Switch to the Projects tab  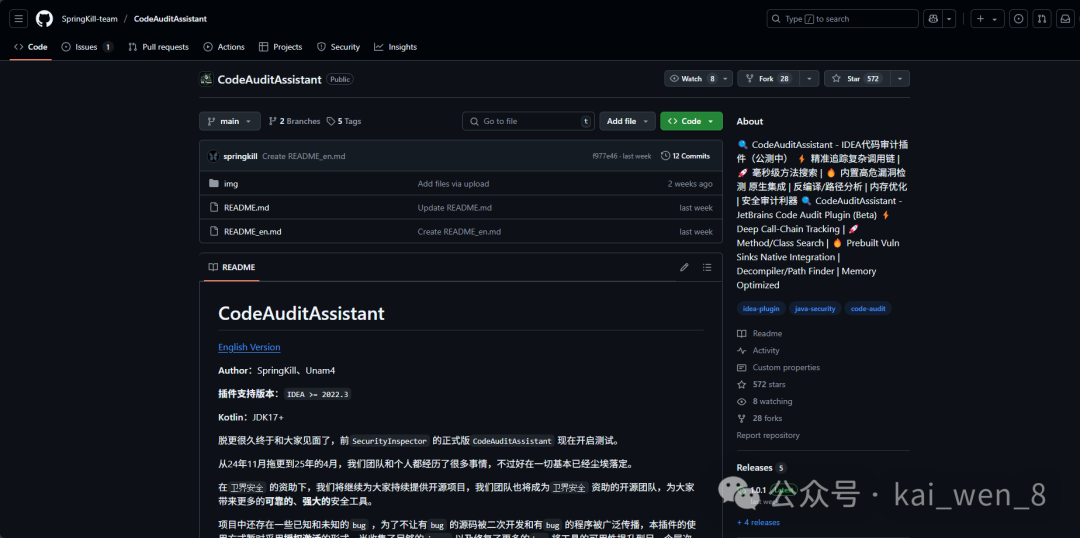(280, 47)
